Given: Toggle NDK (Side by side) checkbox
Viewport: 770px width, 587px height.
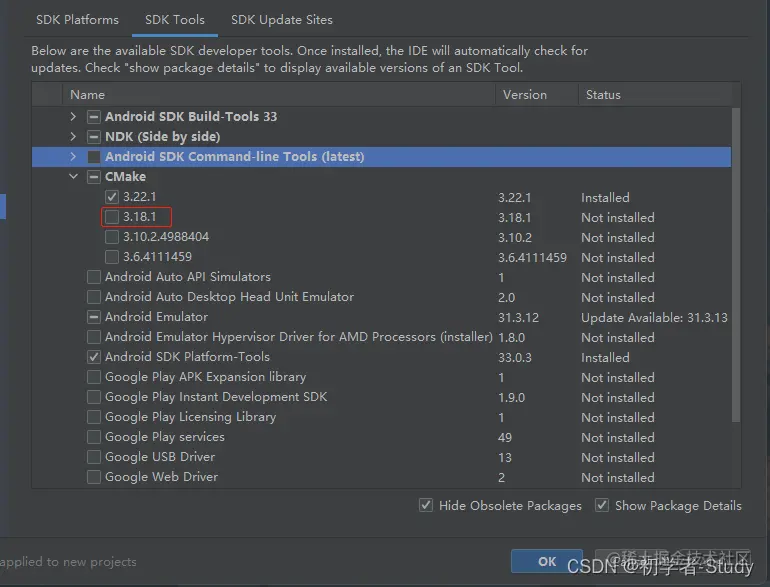Looking at the screenshot, I should pos(94,137).
